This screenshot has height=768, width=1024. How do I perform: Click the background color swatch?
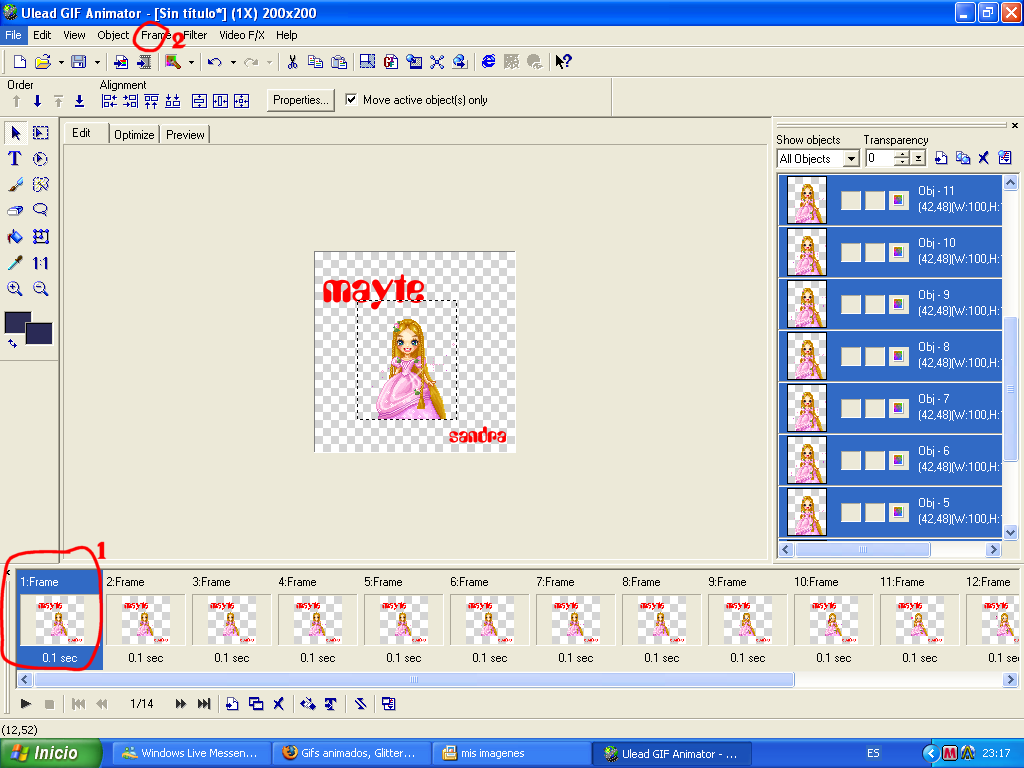40,334
